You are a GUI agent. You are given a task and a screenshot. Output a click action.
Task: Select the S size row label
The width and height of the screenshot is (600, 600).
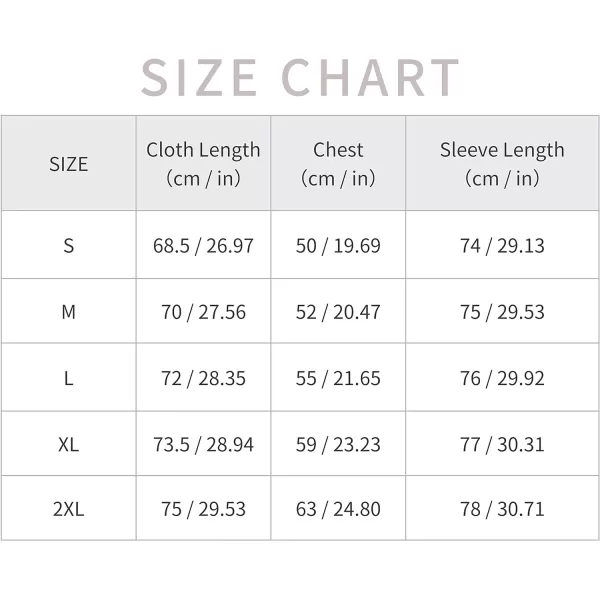point(68,246)
